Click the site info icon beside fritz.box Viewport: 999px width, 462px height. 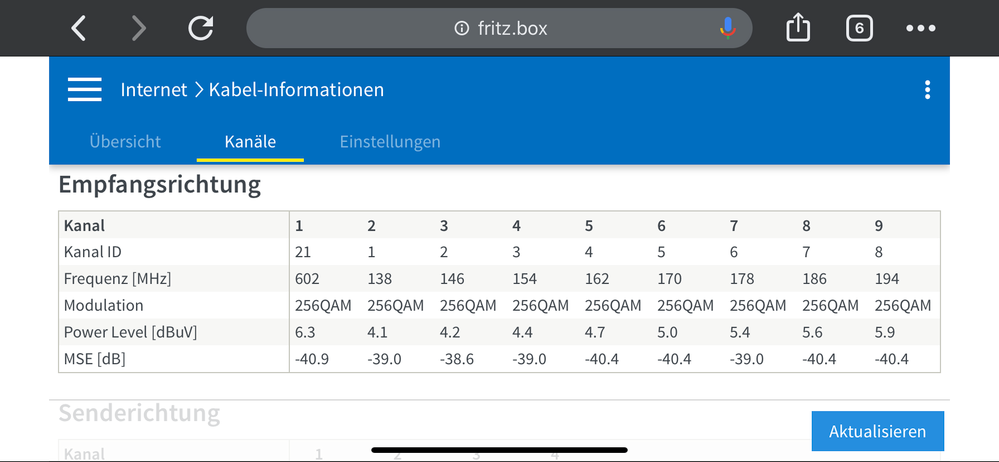coord(461,29)
